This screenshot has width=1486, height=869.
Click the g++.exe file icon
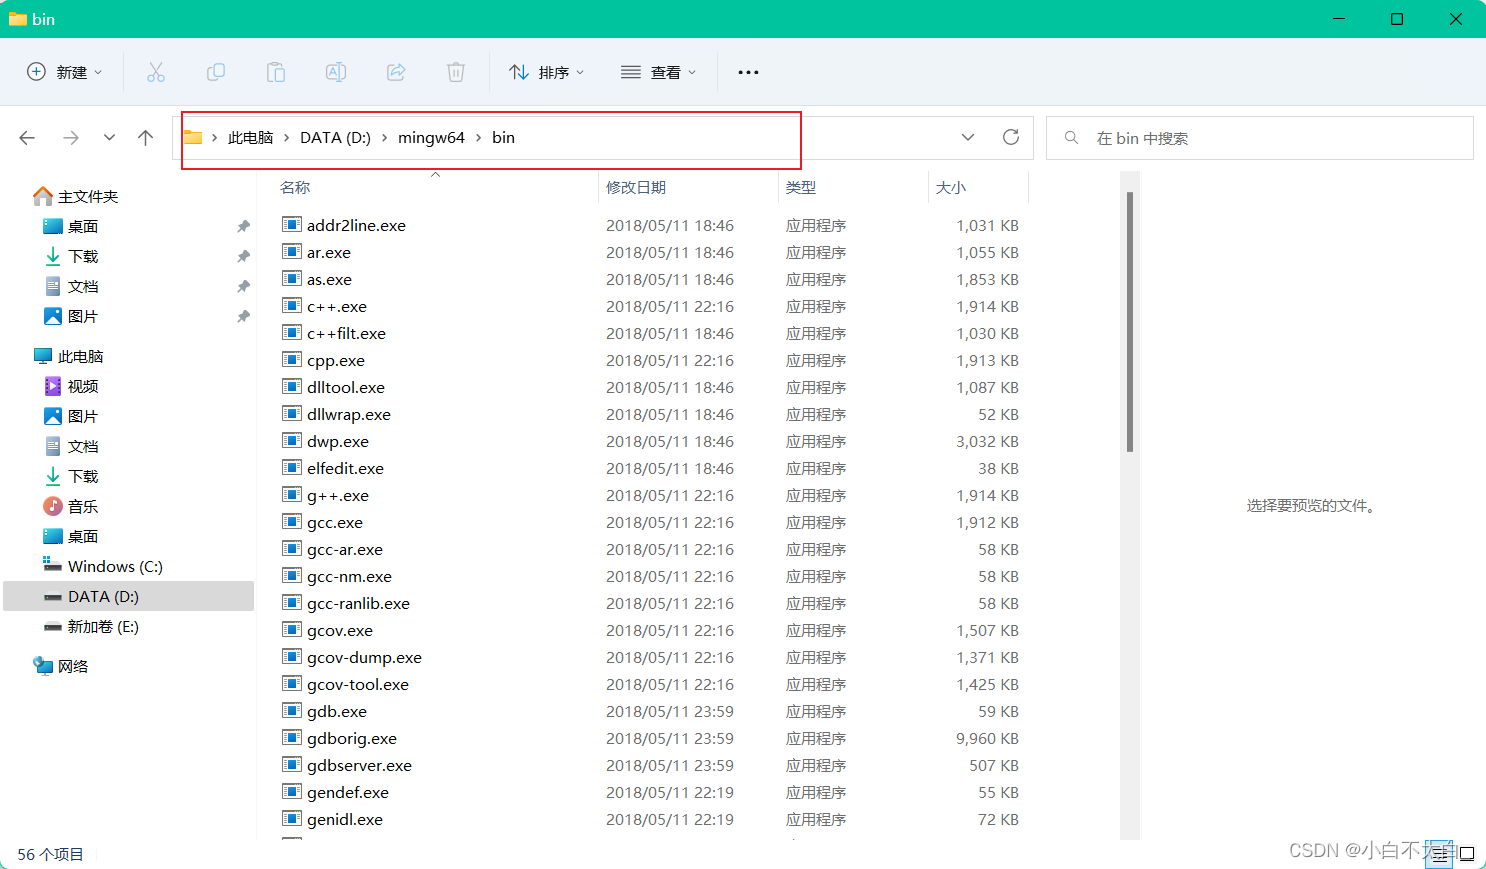[x=292, y=495]
